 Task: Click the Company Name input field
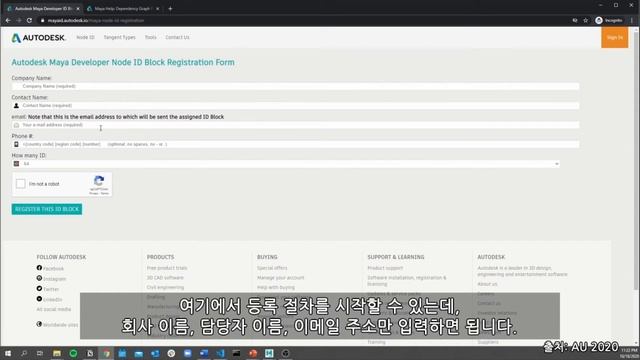coord(295,86)
